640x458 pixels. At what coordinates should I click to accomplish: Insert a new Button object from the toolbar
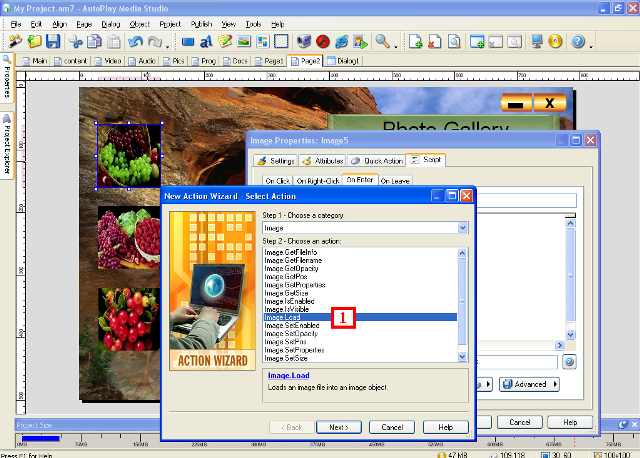pyautogui.click(x=188, y=42)
